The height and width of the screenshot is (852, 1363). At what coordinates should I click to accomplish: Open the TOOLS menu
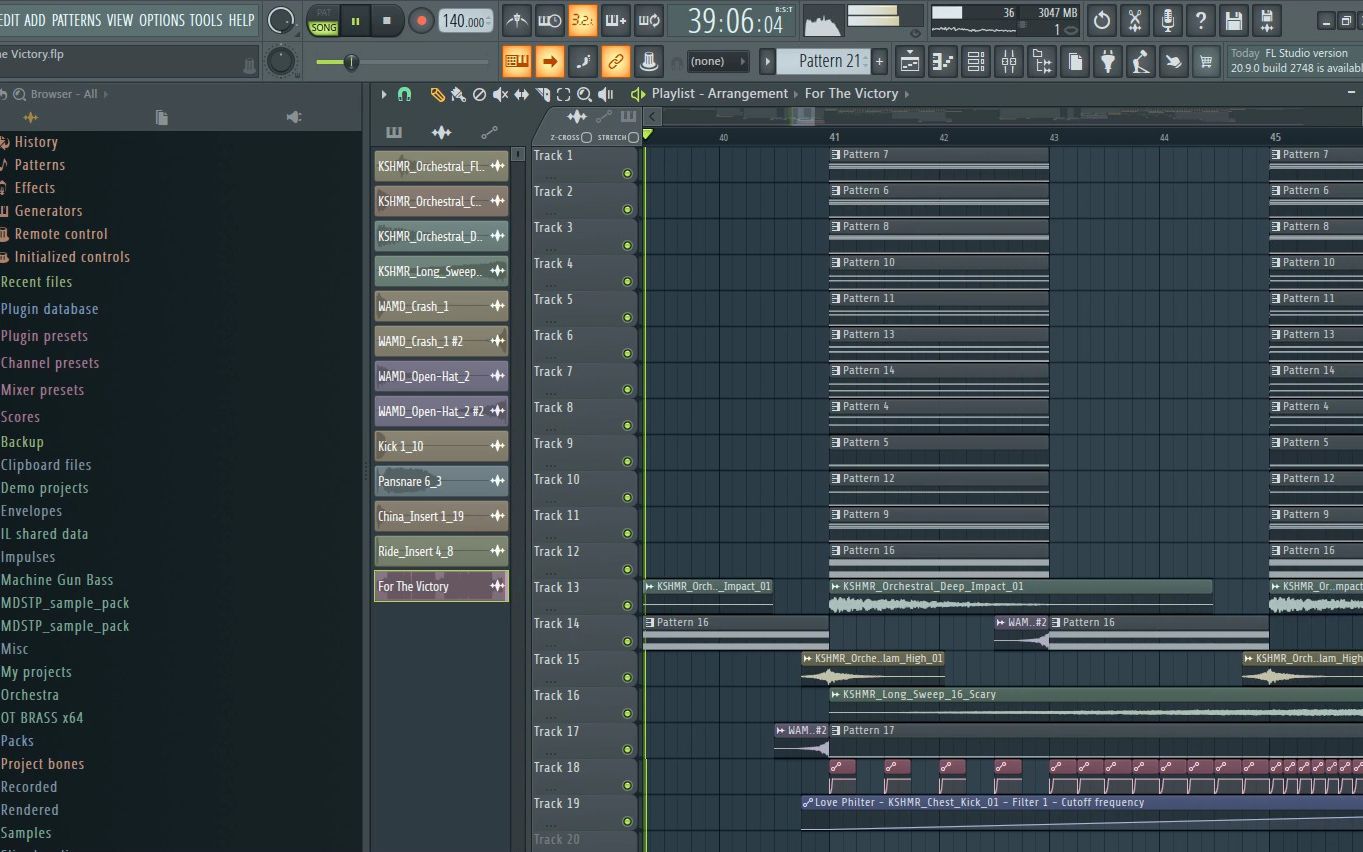point(206,20)
